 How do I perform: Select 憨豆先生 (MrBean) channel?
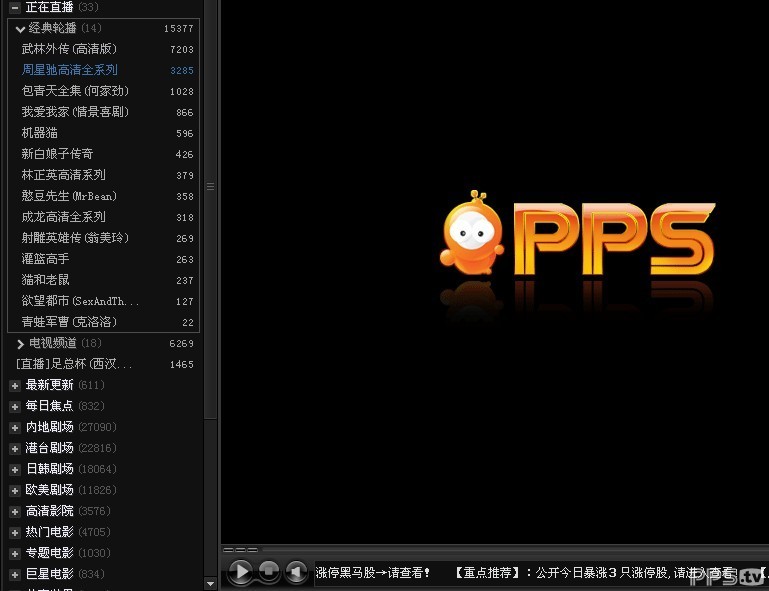(103, 196)
